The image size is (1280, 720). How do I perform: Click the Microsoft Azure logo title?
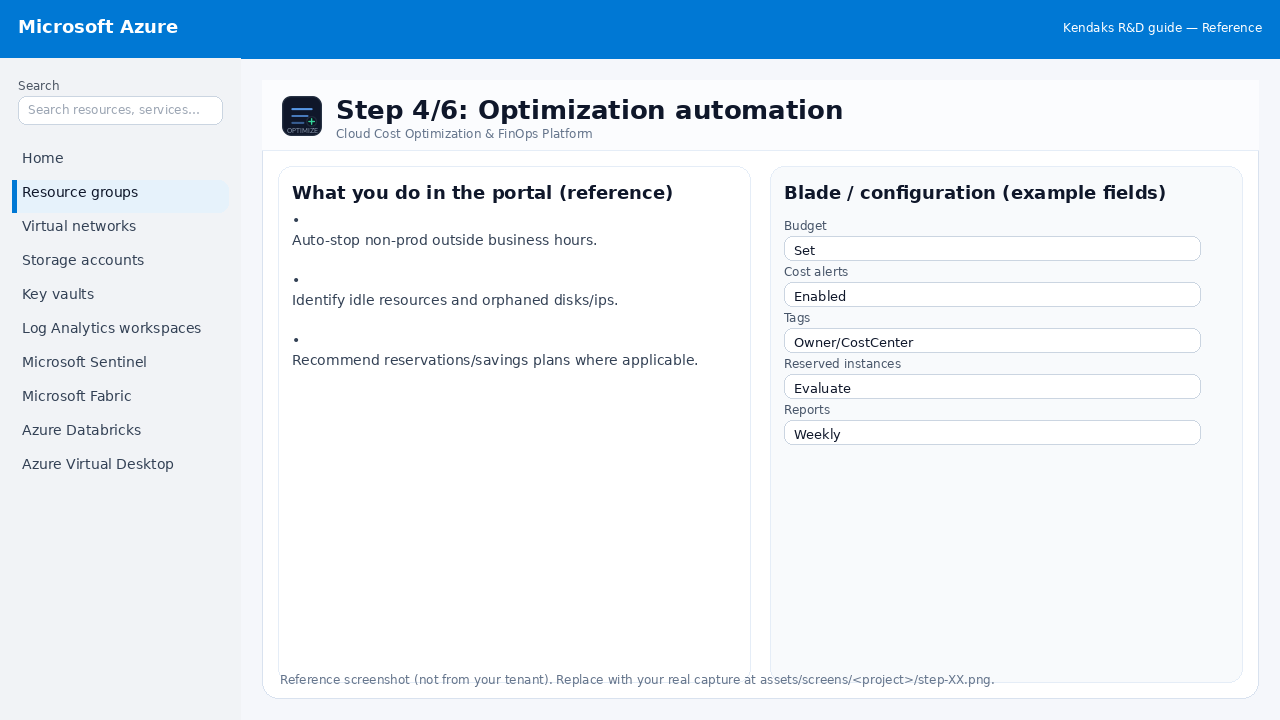pyautogui.click(x=98, y=27)
